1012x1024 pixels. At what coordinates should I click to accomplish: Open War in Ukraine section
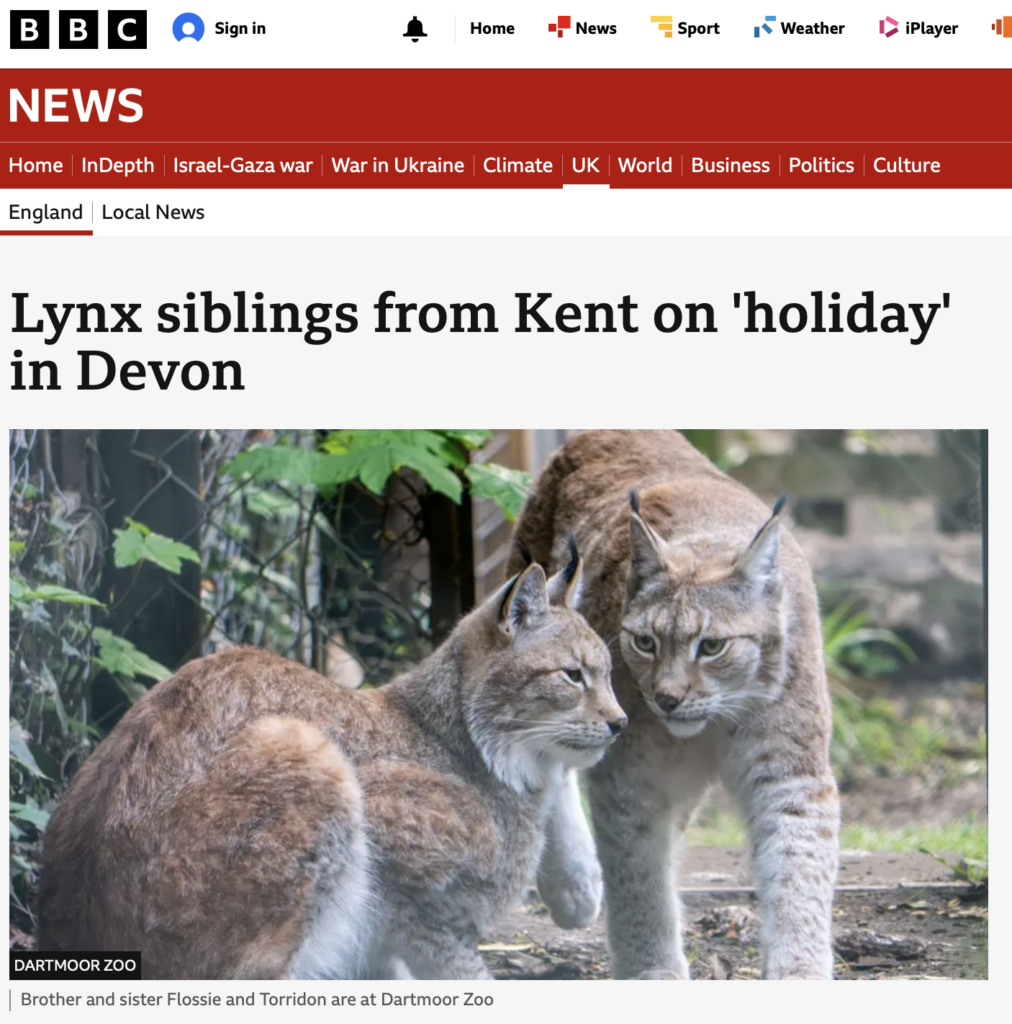pyautogui.click(x=398, y=165)
